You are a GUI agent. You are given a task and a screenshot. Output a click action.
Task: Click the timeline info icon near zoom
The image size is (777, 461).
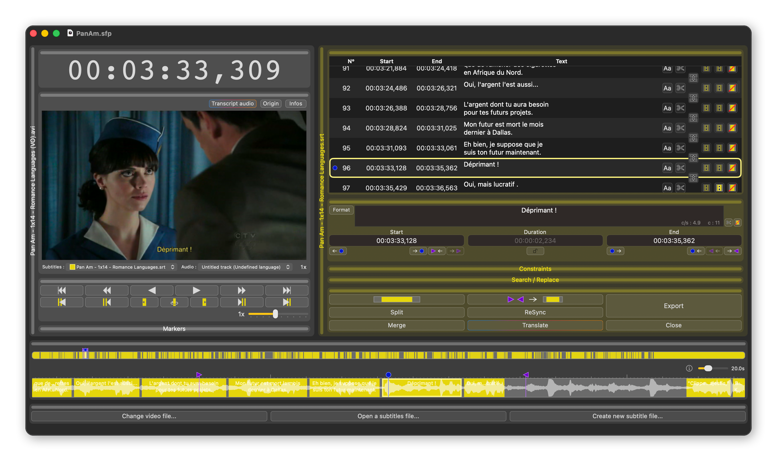pos(689,368)
